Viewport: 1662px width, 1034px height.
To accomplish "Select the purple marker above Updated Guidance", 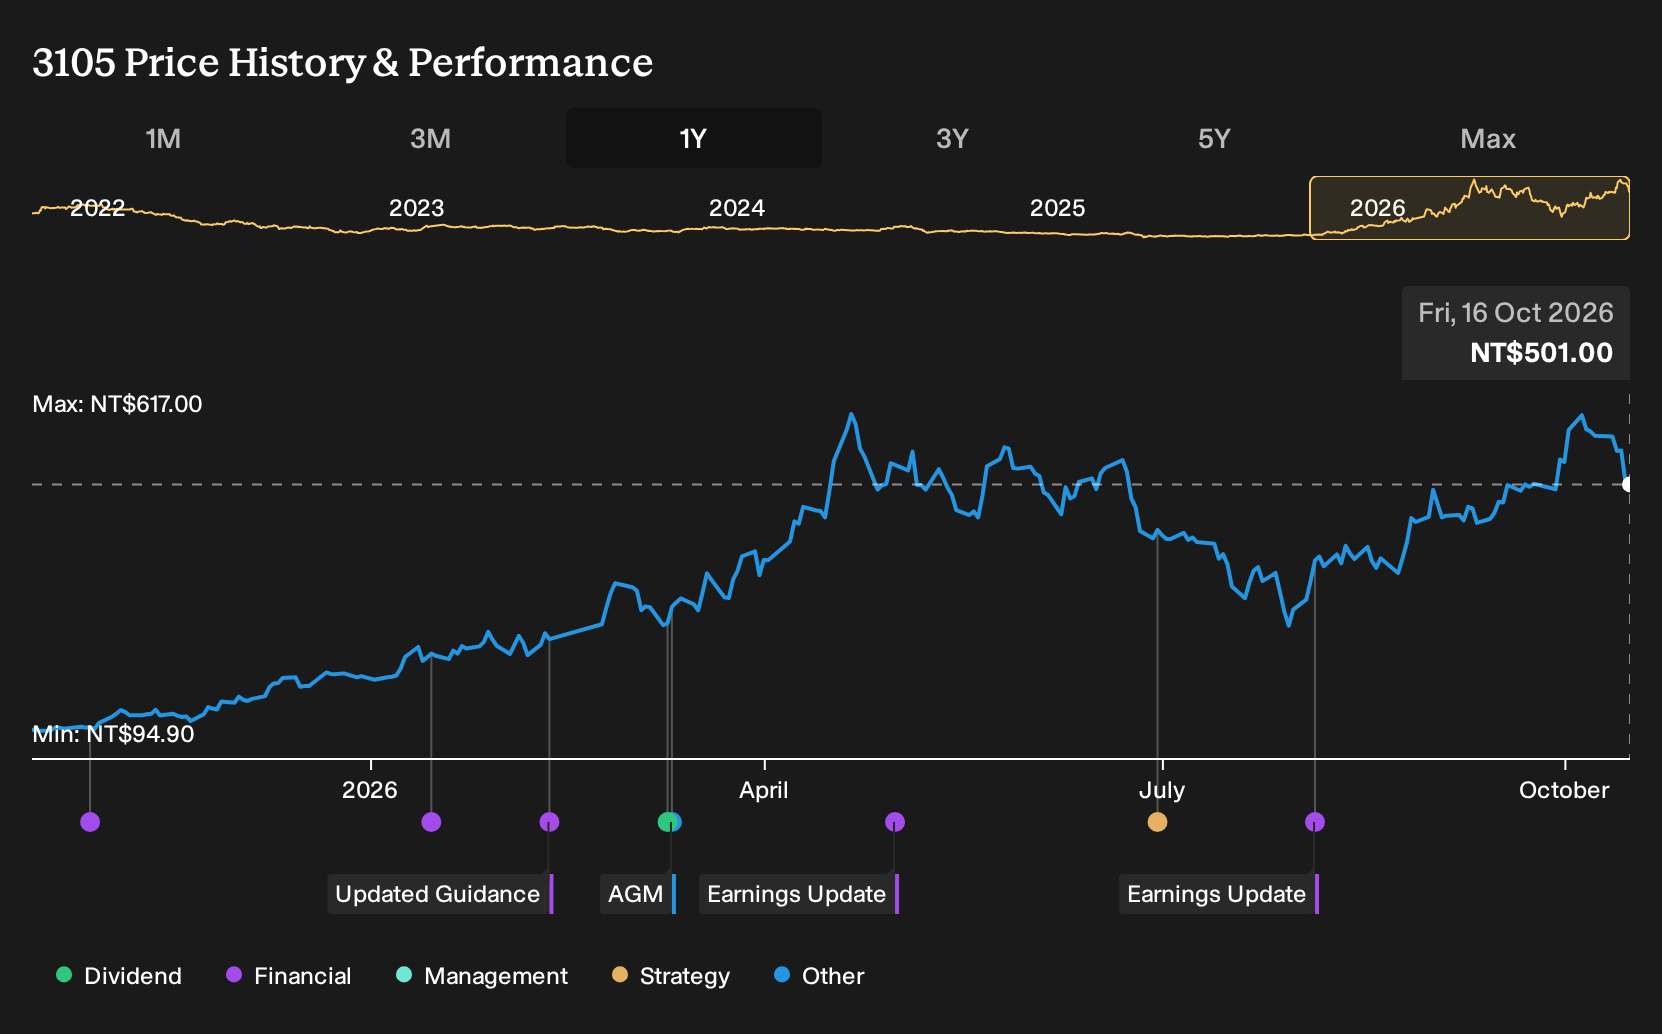I will click(549, 822).
